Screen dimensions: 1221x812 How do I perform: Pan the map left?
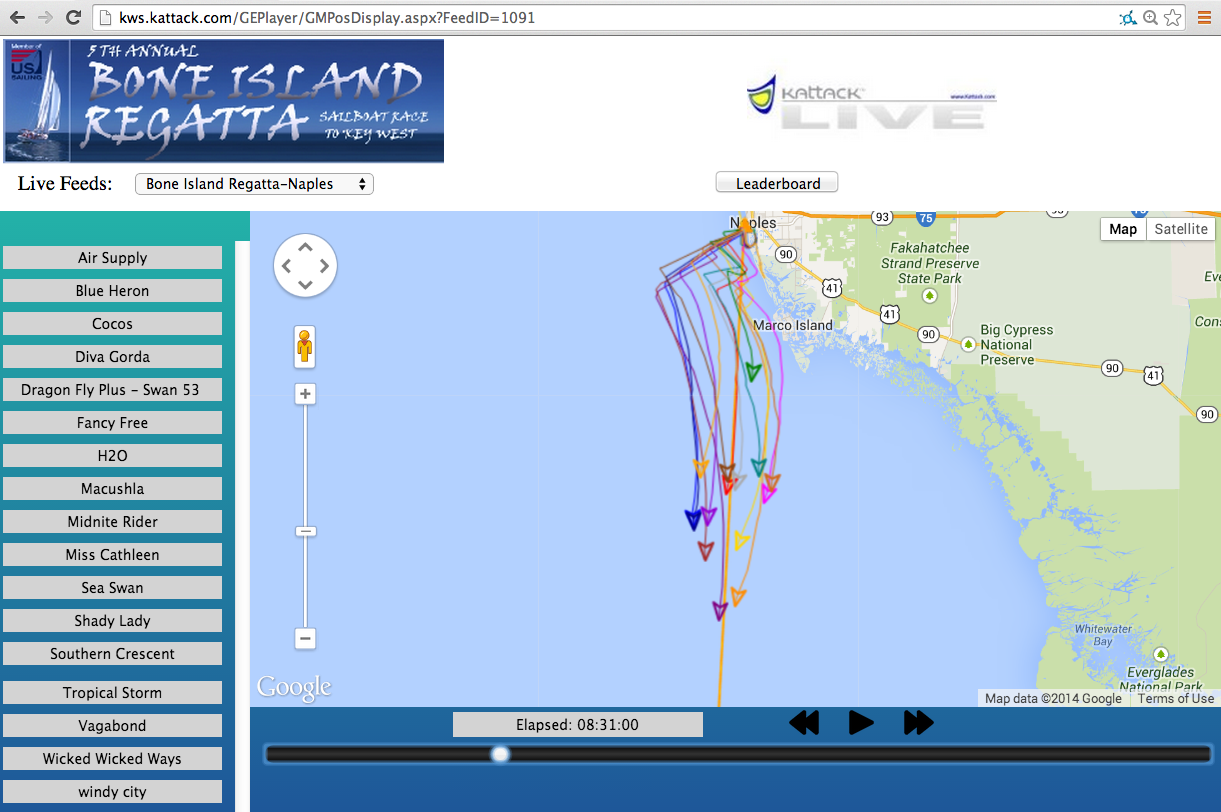tap(286, 266)
